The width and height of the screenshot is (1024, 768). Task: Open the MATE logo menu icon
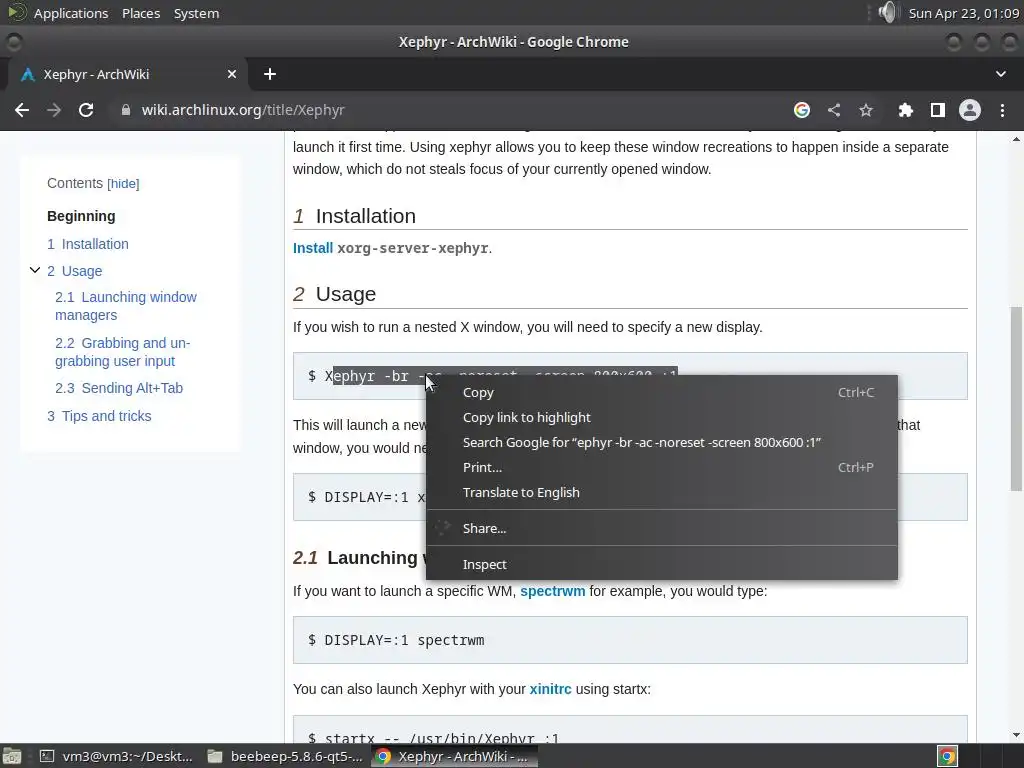pos(17,12)
